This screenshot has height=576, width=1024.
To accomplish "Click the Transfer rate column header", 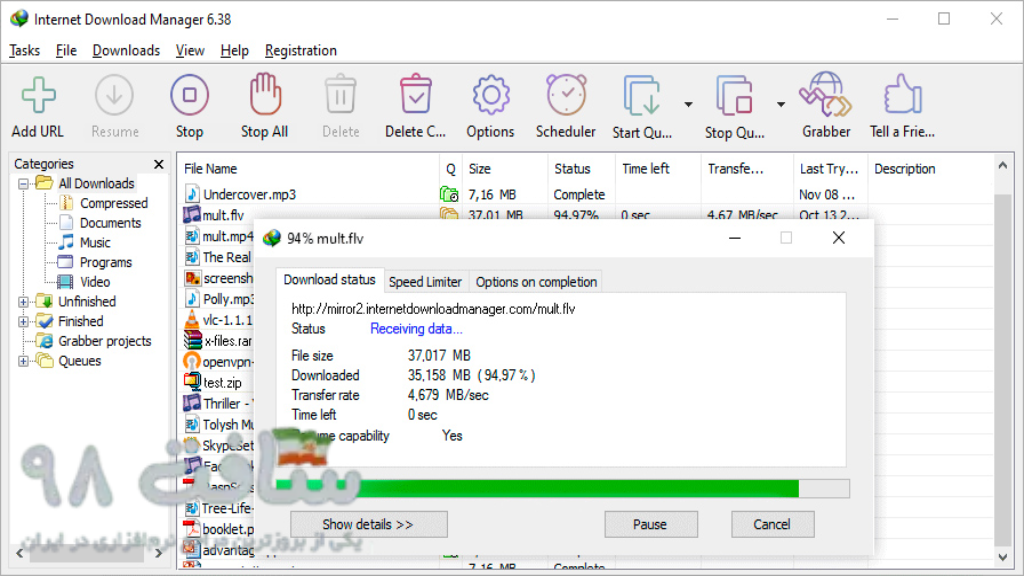I will [x=747, y=168].
